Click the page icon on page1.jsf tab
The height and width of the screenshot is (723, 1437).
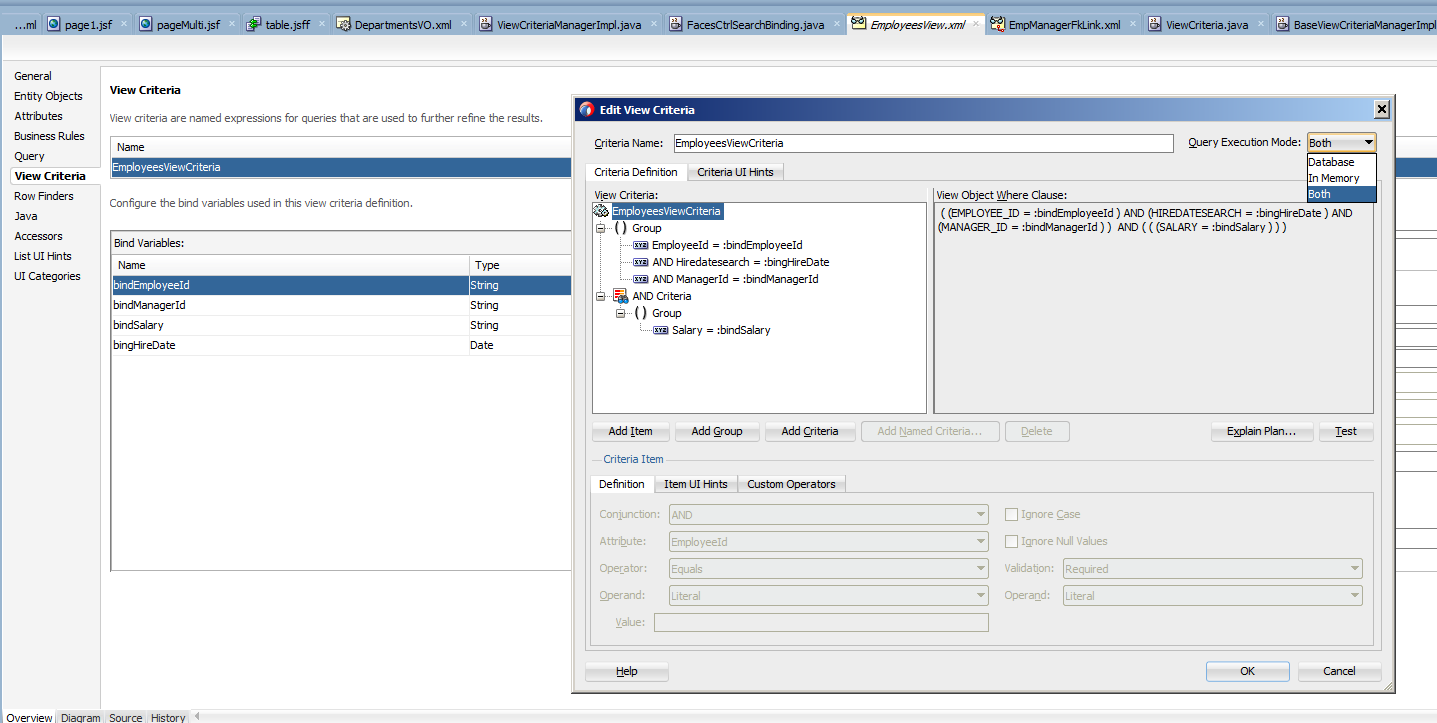52,23
